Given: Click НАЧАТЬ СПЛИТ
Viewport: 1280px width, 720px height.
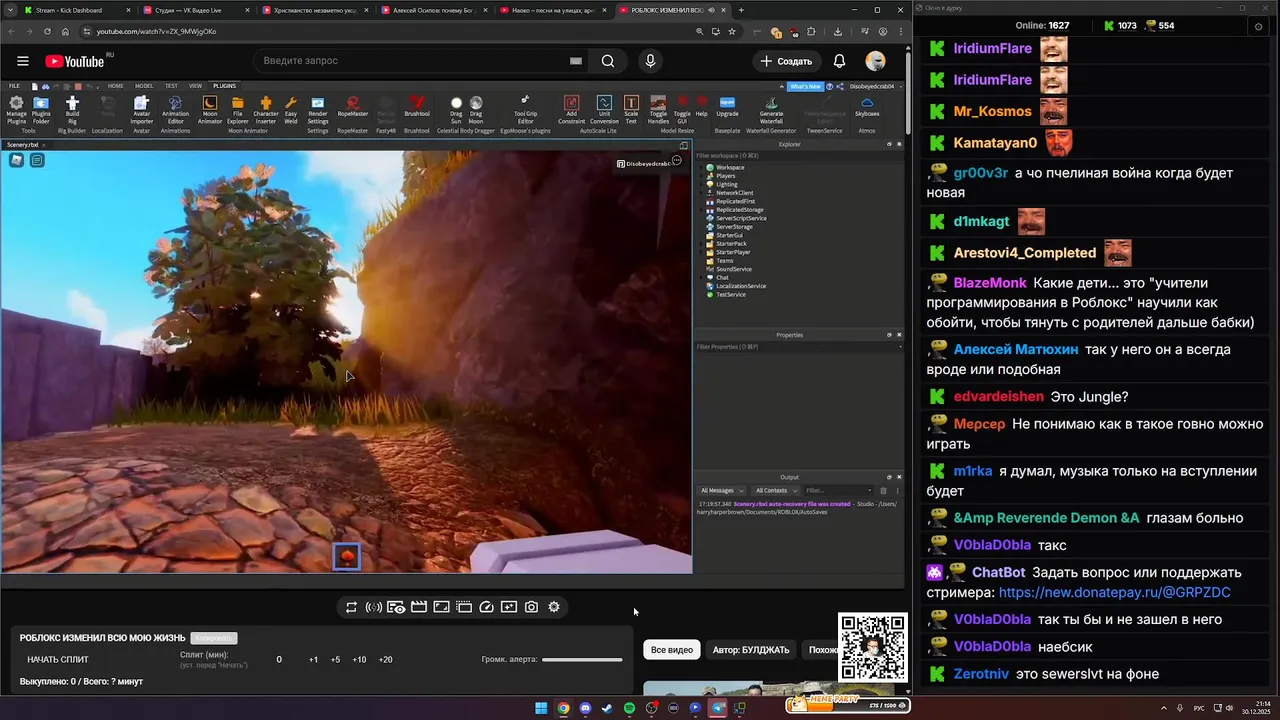Looking at the screenshot, I should (58, 660).
